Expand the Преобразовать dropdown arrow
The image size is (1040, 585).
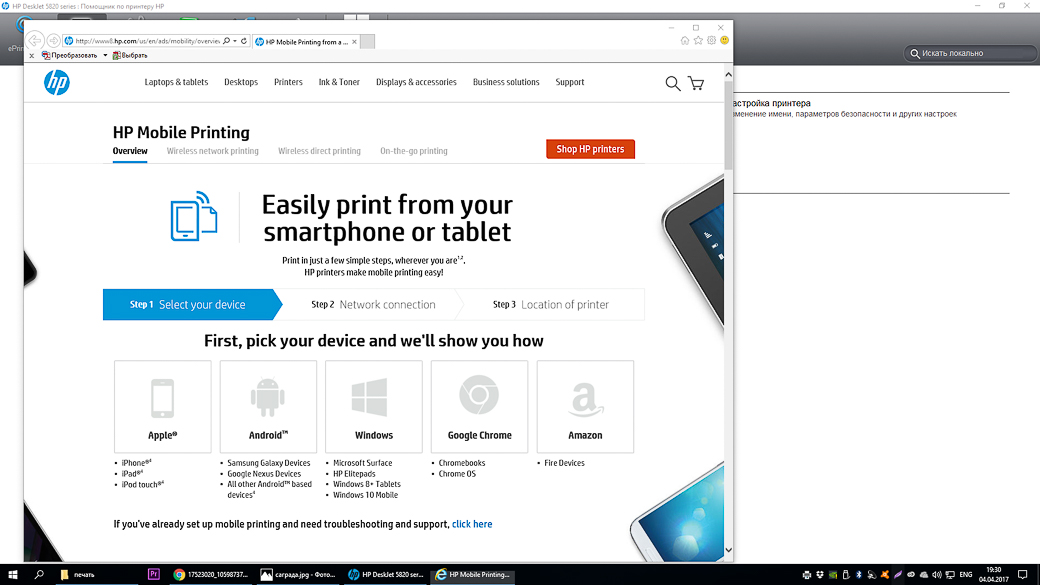coord(105,56)
